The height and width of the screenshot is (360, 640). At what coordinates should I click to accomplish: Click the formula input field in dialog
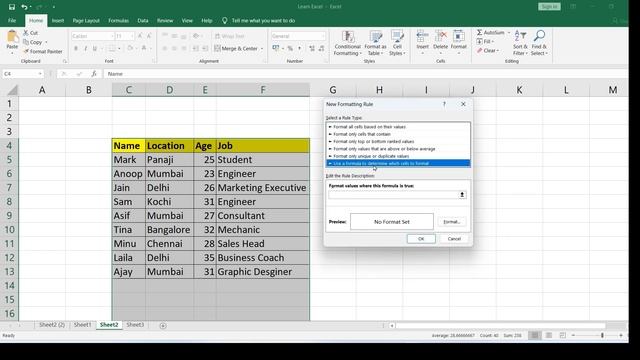pos(393,195)
